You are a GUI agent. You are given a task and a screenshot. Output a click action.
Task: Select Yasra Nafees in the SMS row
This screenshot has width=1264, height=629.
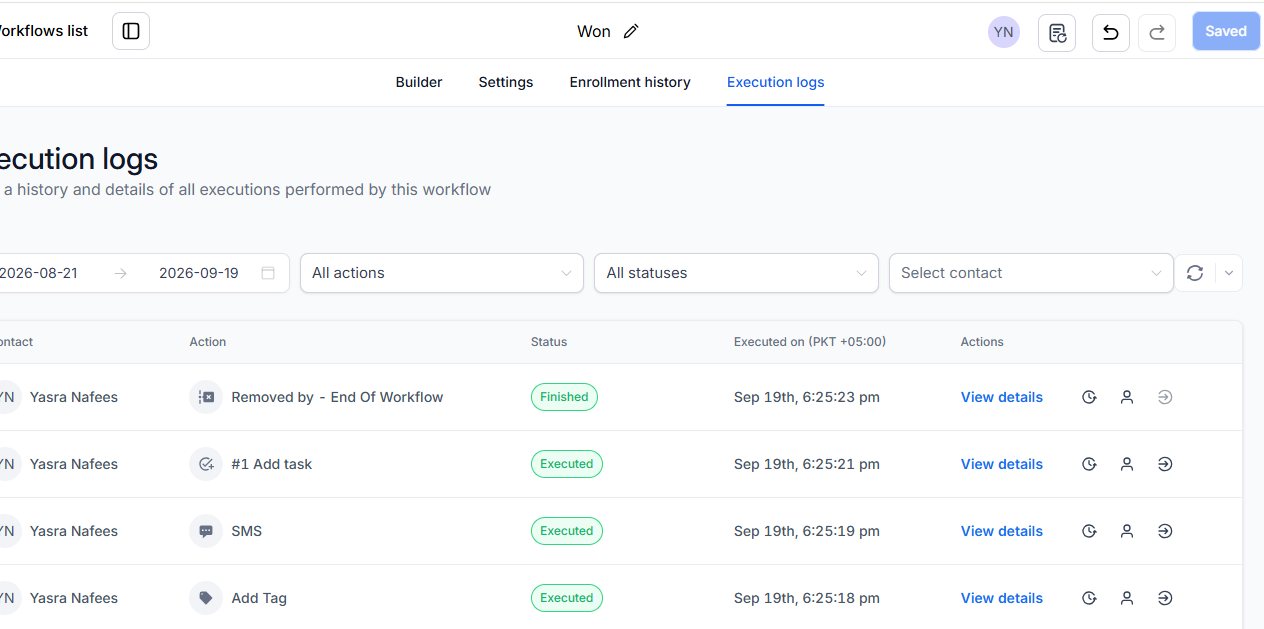pyautogui.click(x=74, y=531)
